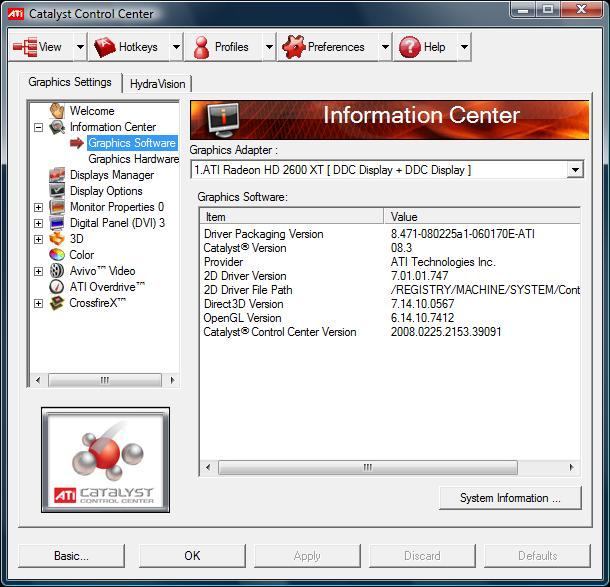Select the Driver Packaging Version row

click(390, 234)
